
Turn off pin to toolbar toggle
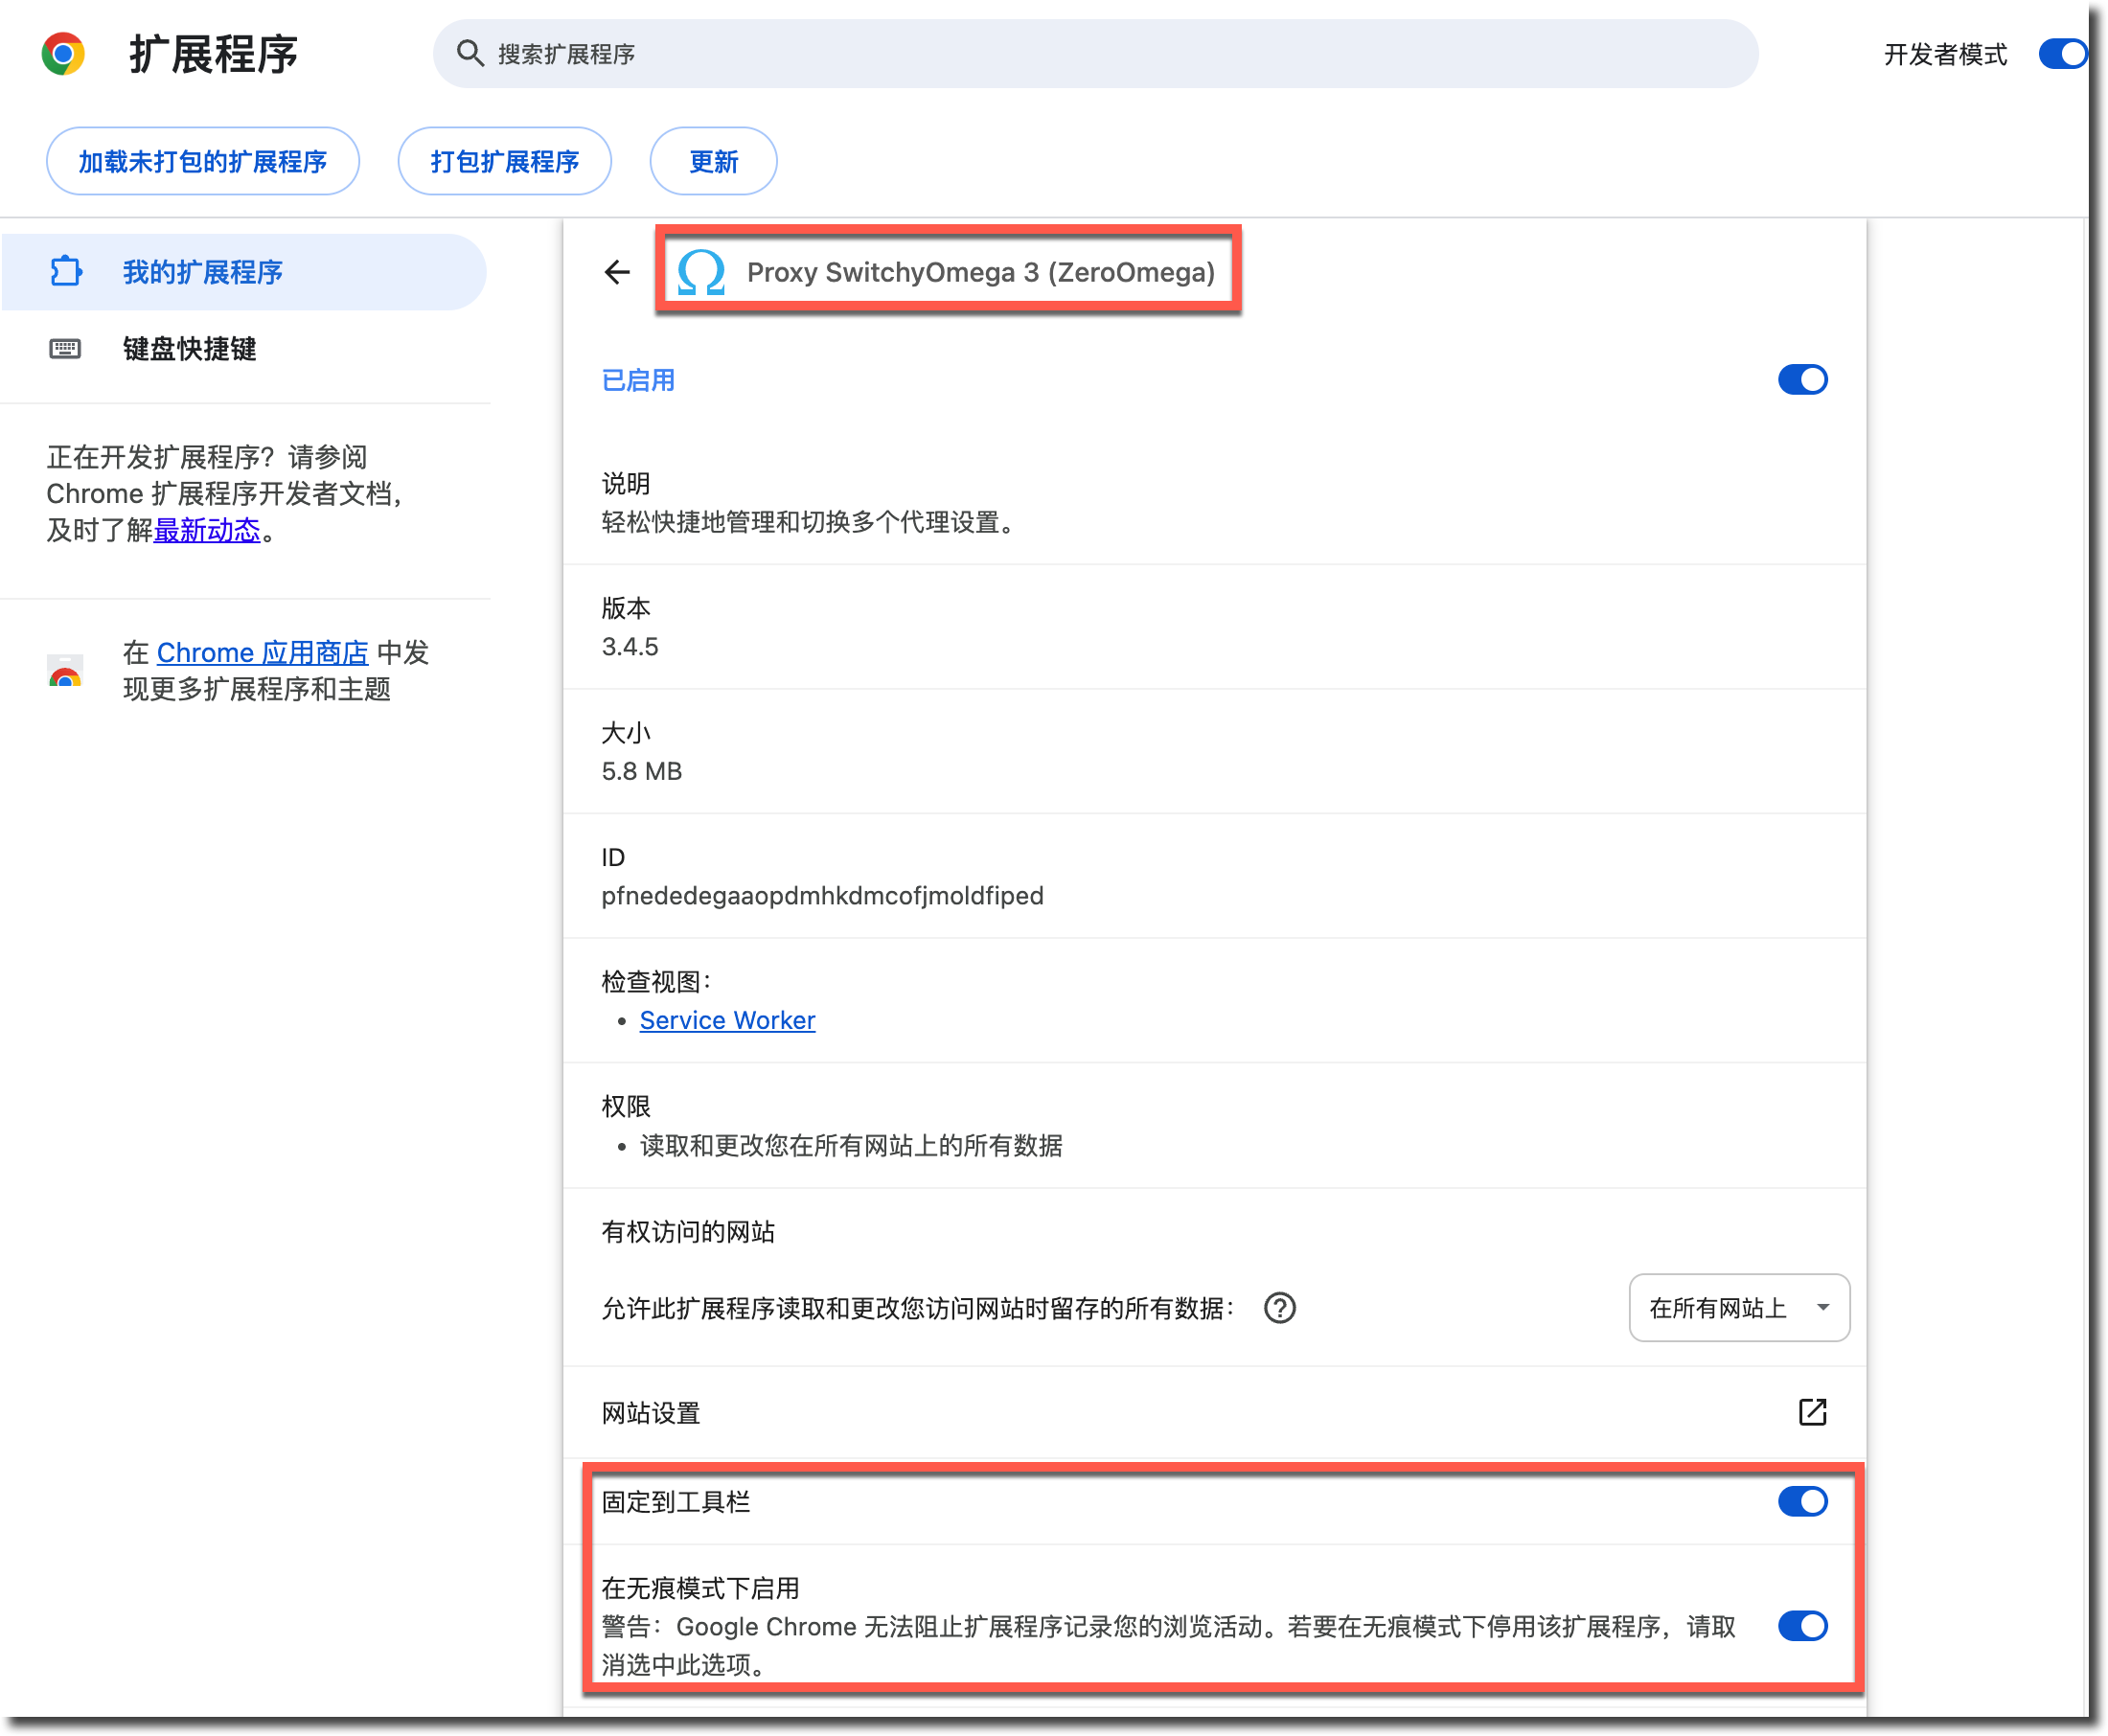click(1802, 1501)
